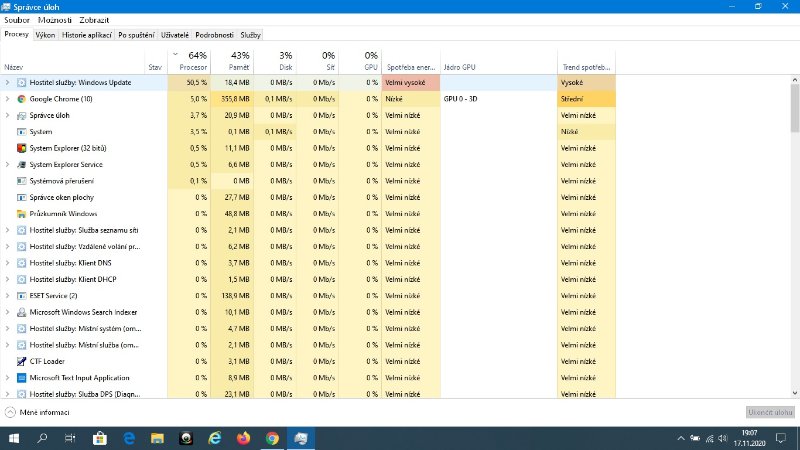Expand the Klient DHCP service host

coord(7,279)
